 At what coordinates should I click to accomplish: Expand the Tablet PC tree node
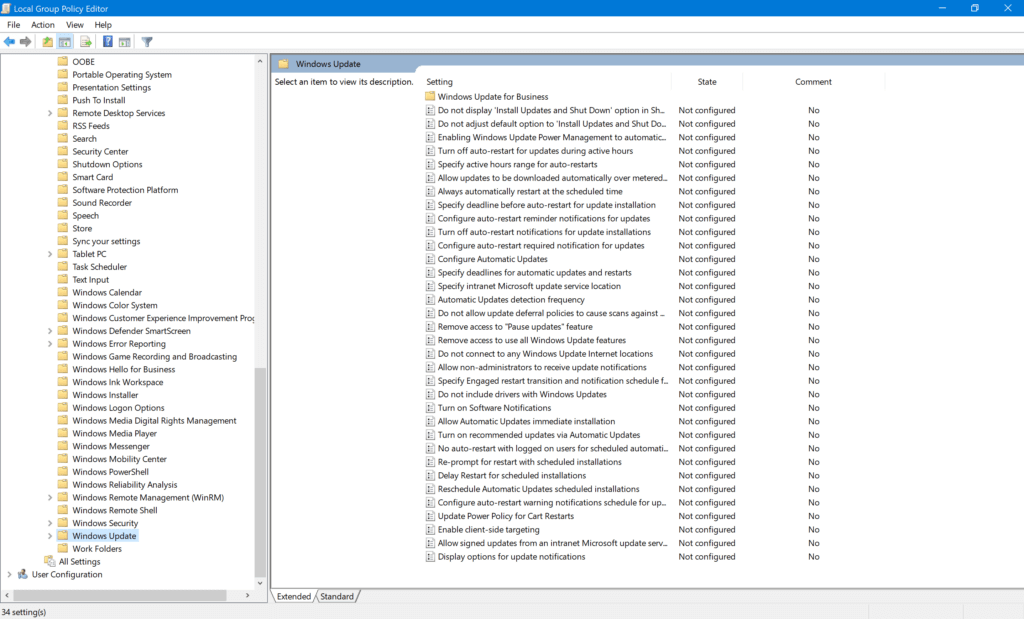tap(50, 254)
